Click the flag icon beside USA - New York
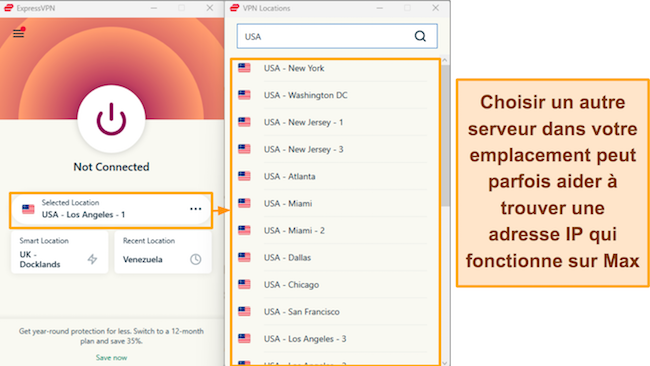650x366 pixels. point(244,68)
